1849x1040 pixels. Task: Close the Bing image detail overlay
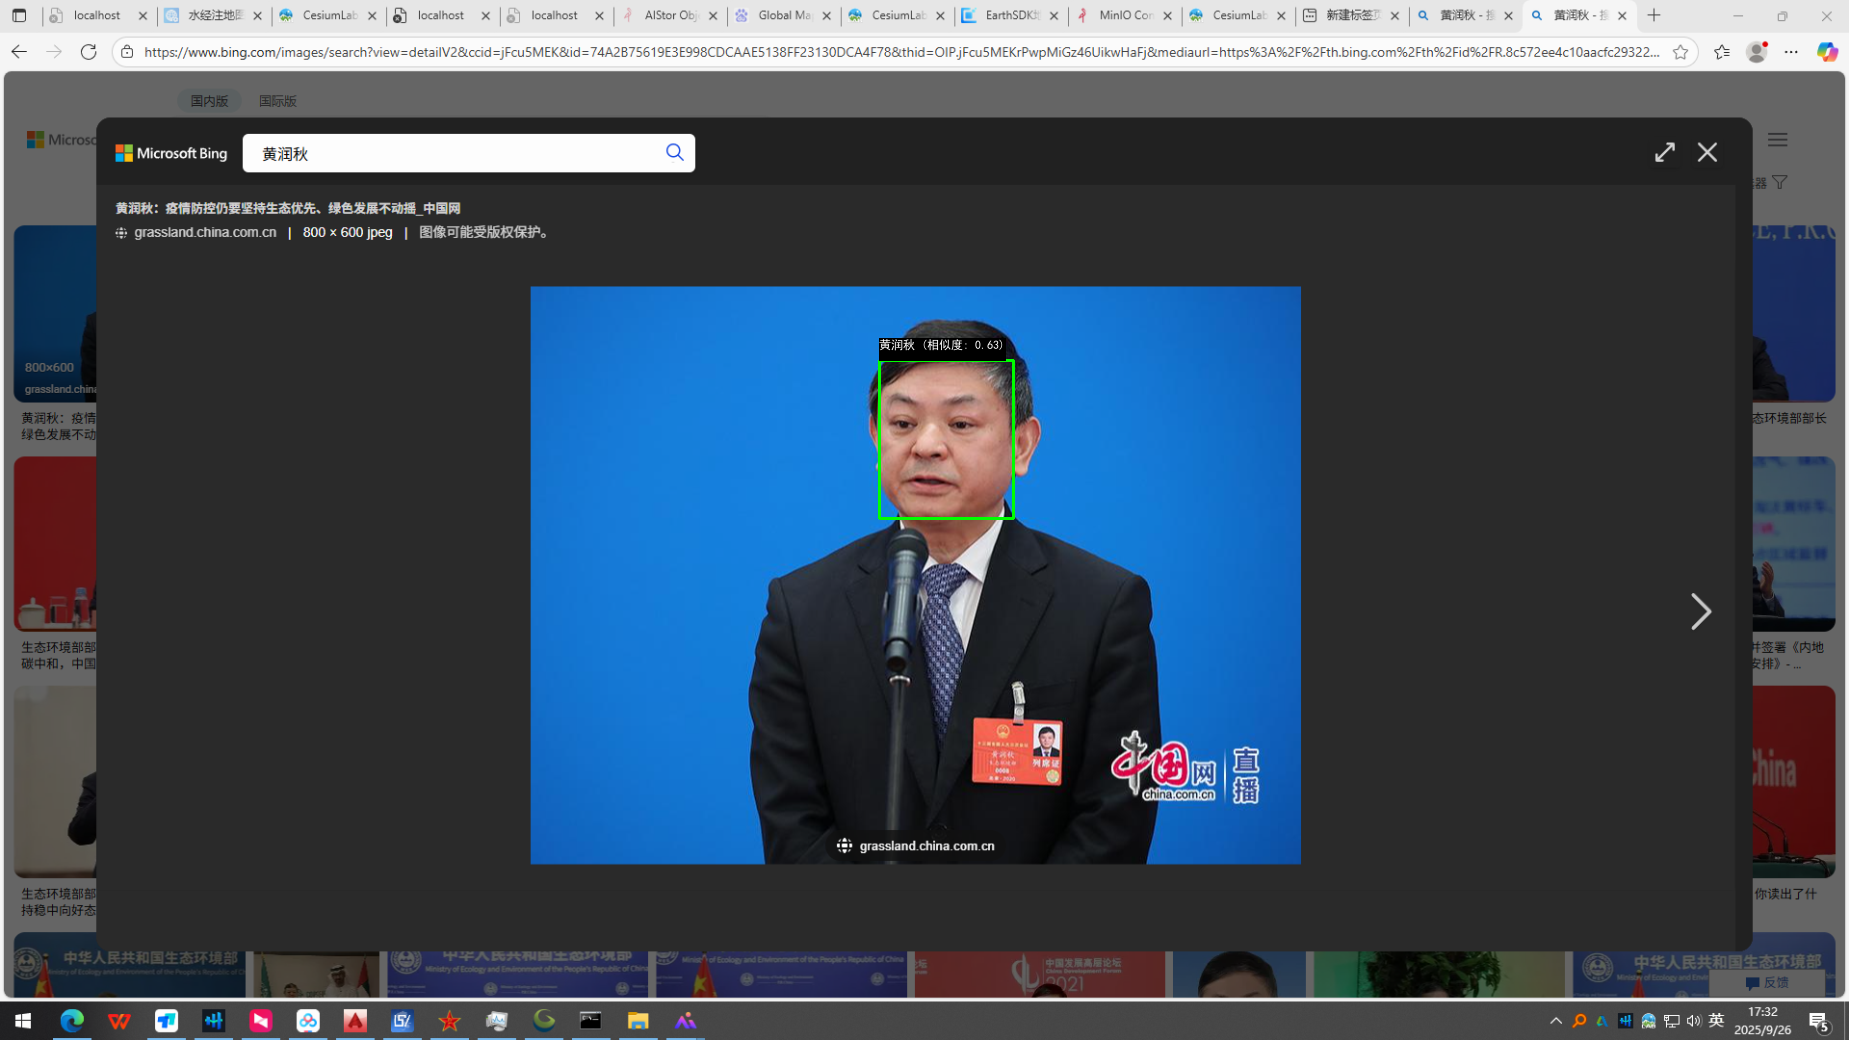1707,152
